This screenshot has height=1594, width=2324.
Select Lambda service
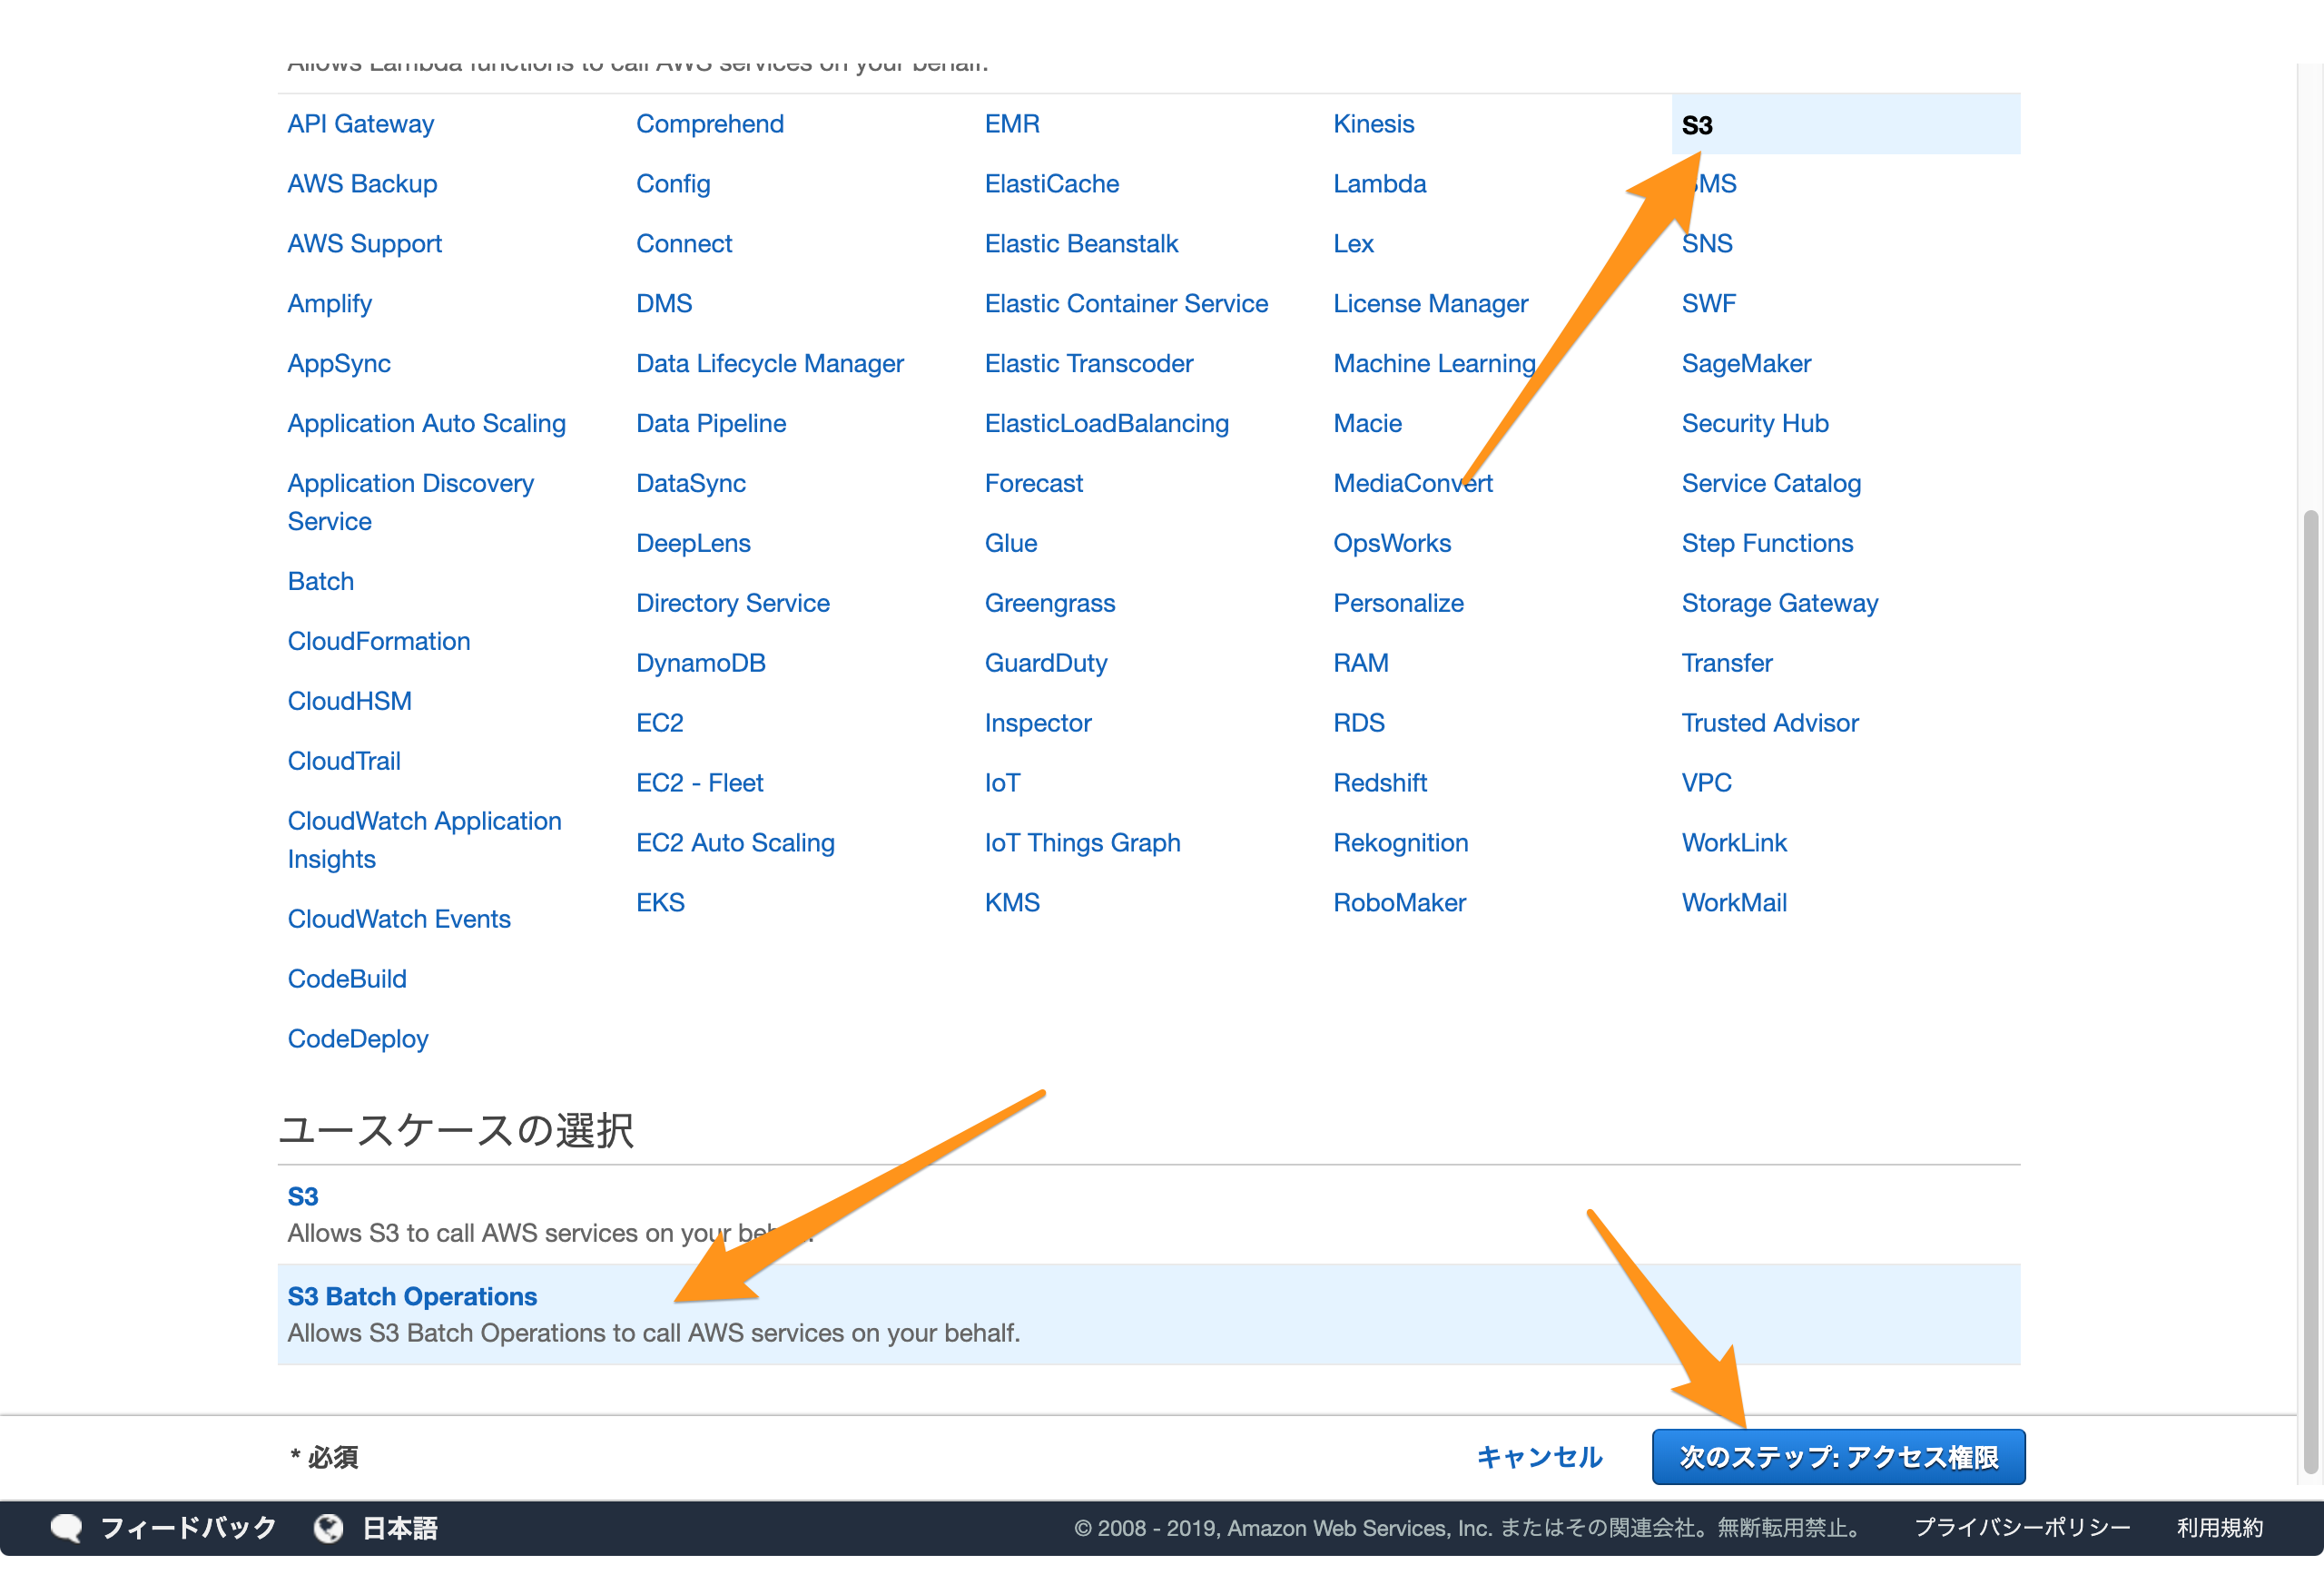tap(1379, 184)
